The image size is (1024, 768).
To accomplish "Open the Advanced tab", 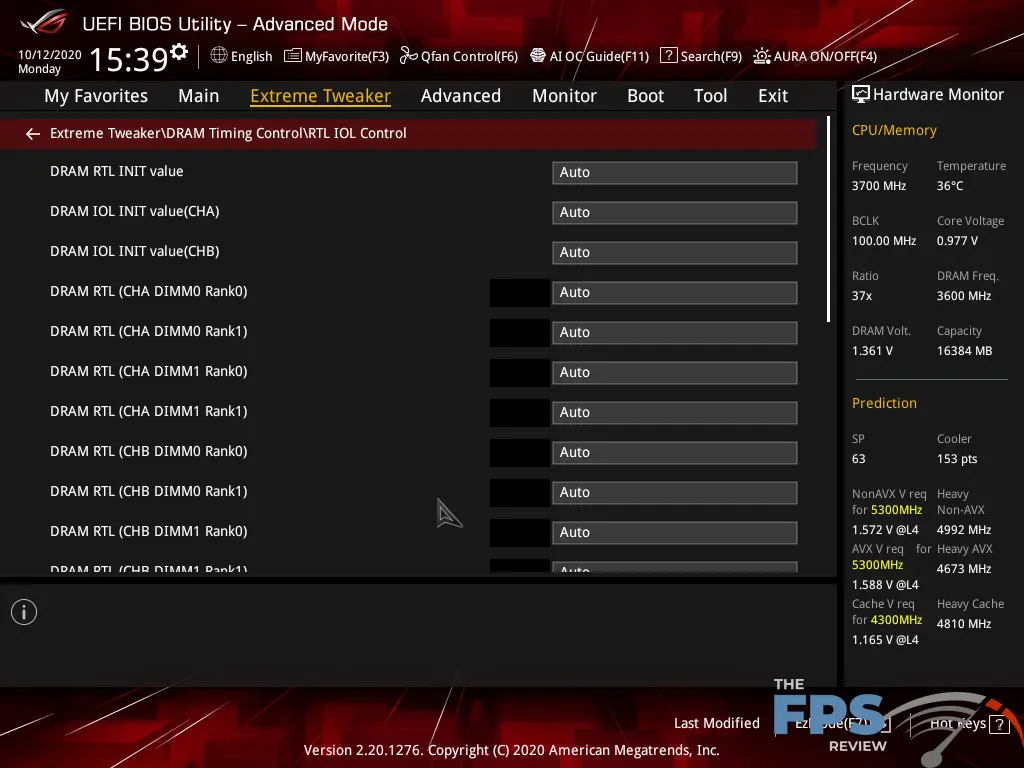I will [x=460, y=96].
